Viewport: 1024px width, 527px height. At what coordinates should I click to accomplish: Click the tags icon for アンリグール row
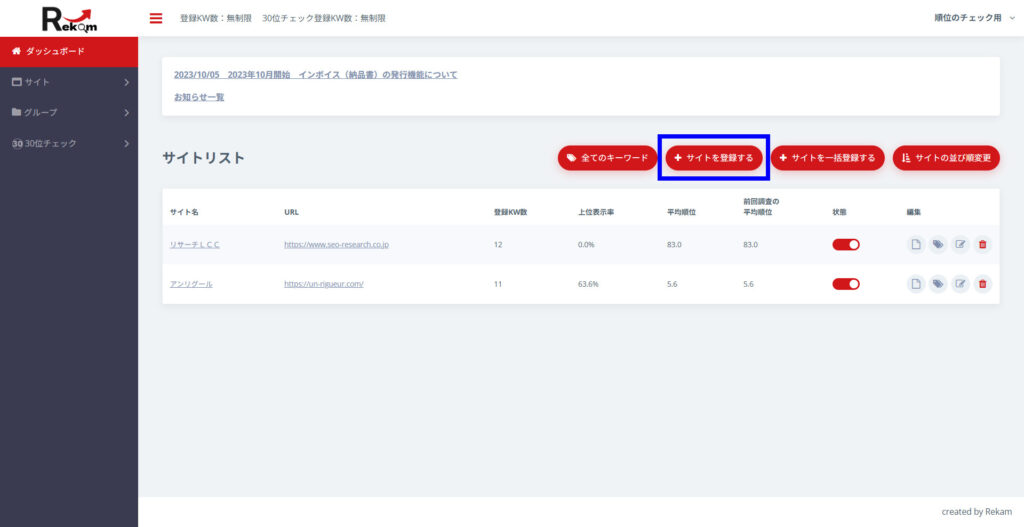point(937,284)
